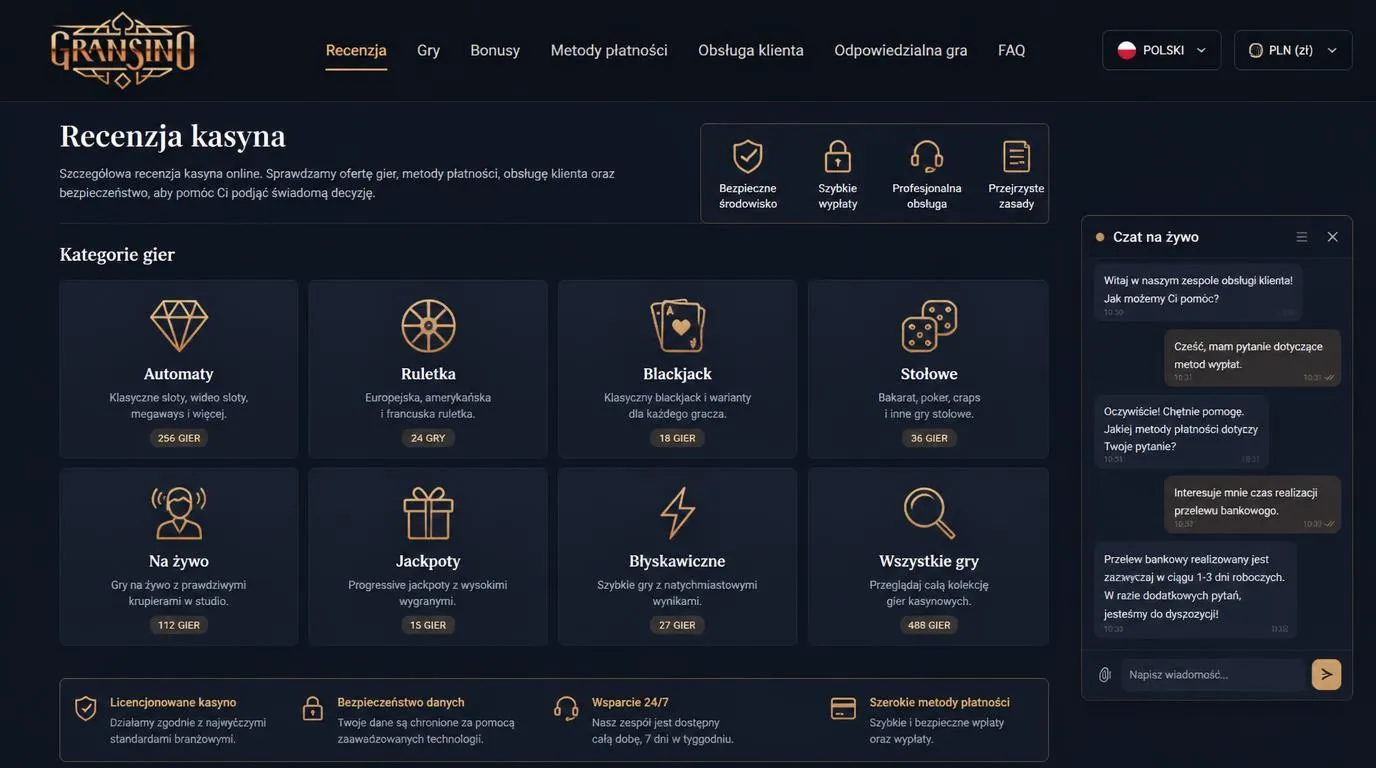
Task: Click the 488 GIER badge
Action: click(x=929, y=625)
